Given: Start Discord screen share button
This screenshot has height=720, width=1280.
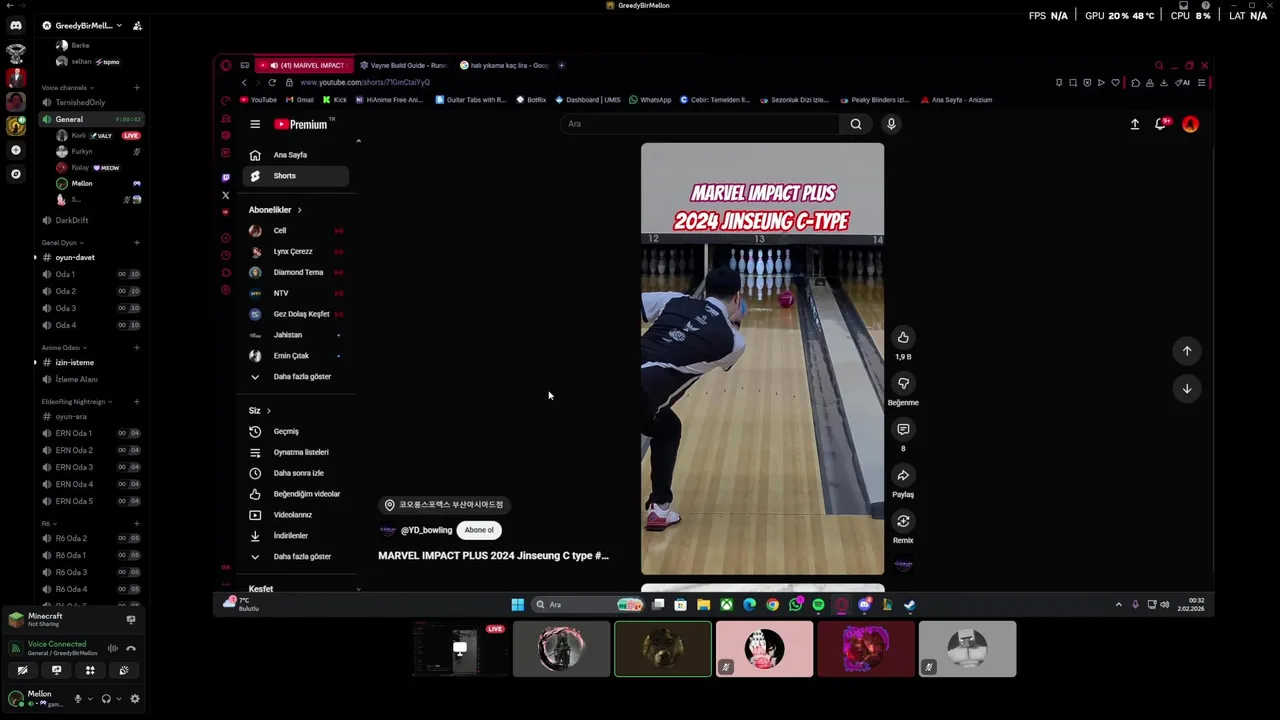Looking at the screenshot, I should pyautogui.click(x=56, y=670).
